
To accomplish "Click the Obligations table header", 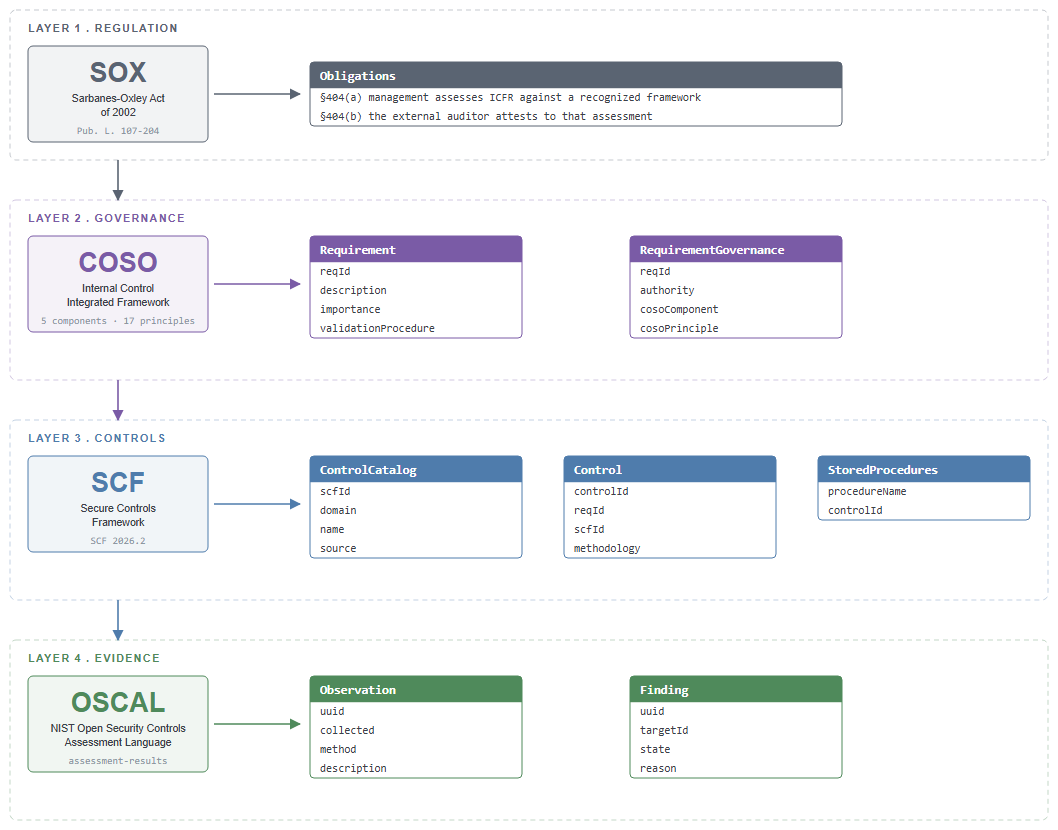I will tap(576, 76).
